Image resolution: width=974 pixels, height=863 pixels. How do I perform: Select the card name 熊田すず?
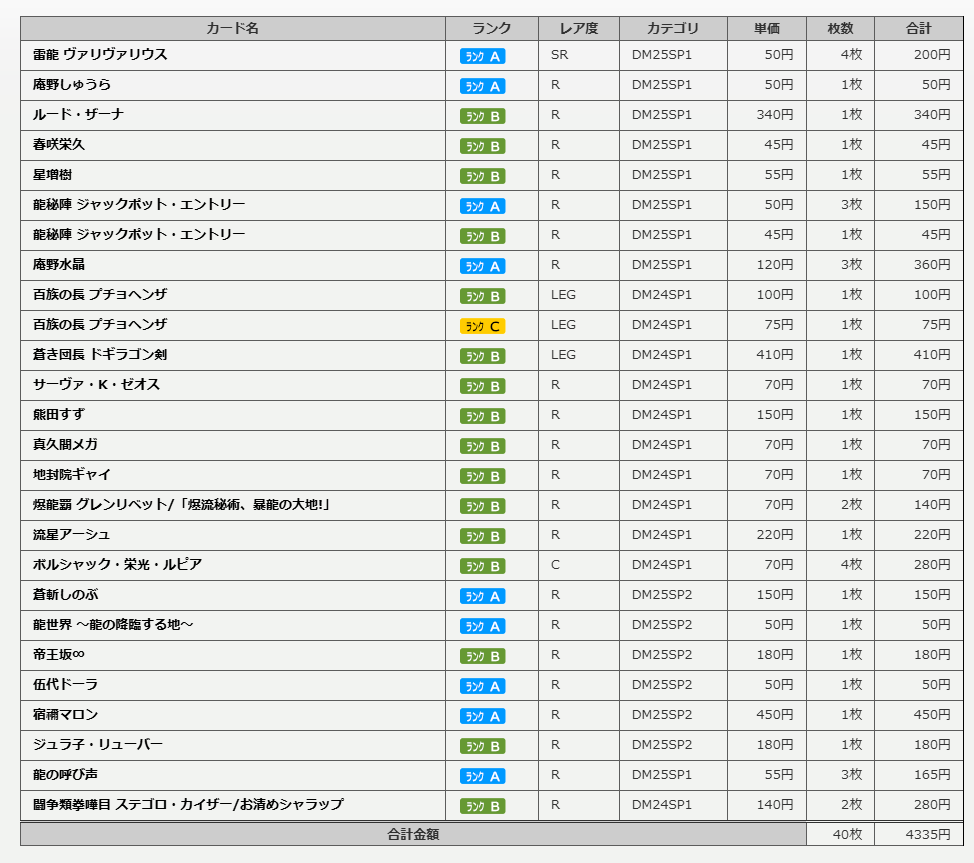[58, 414]
